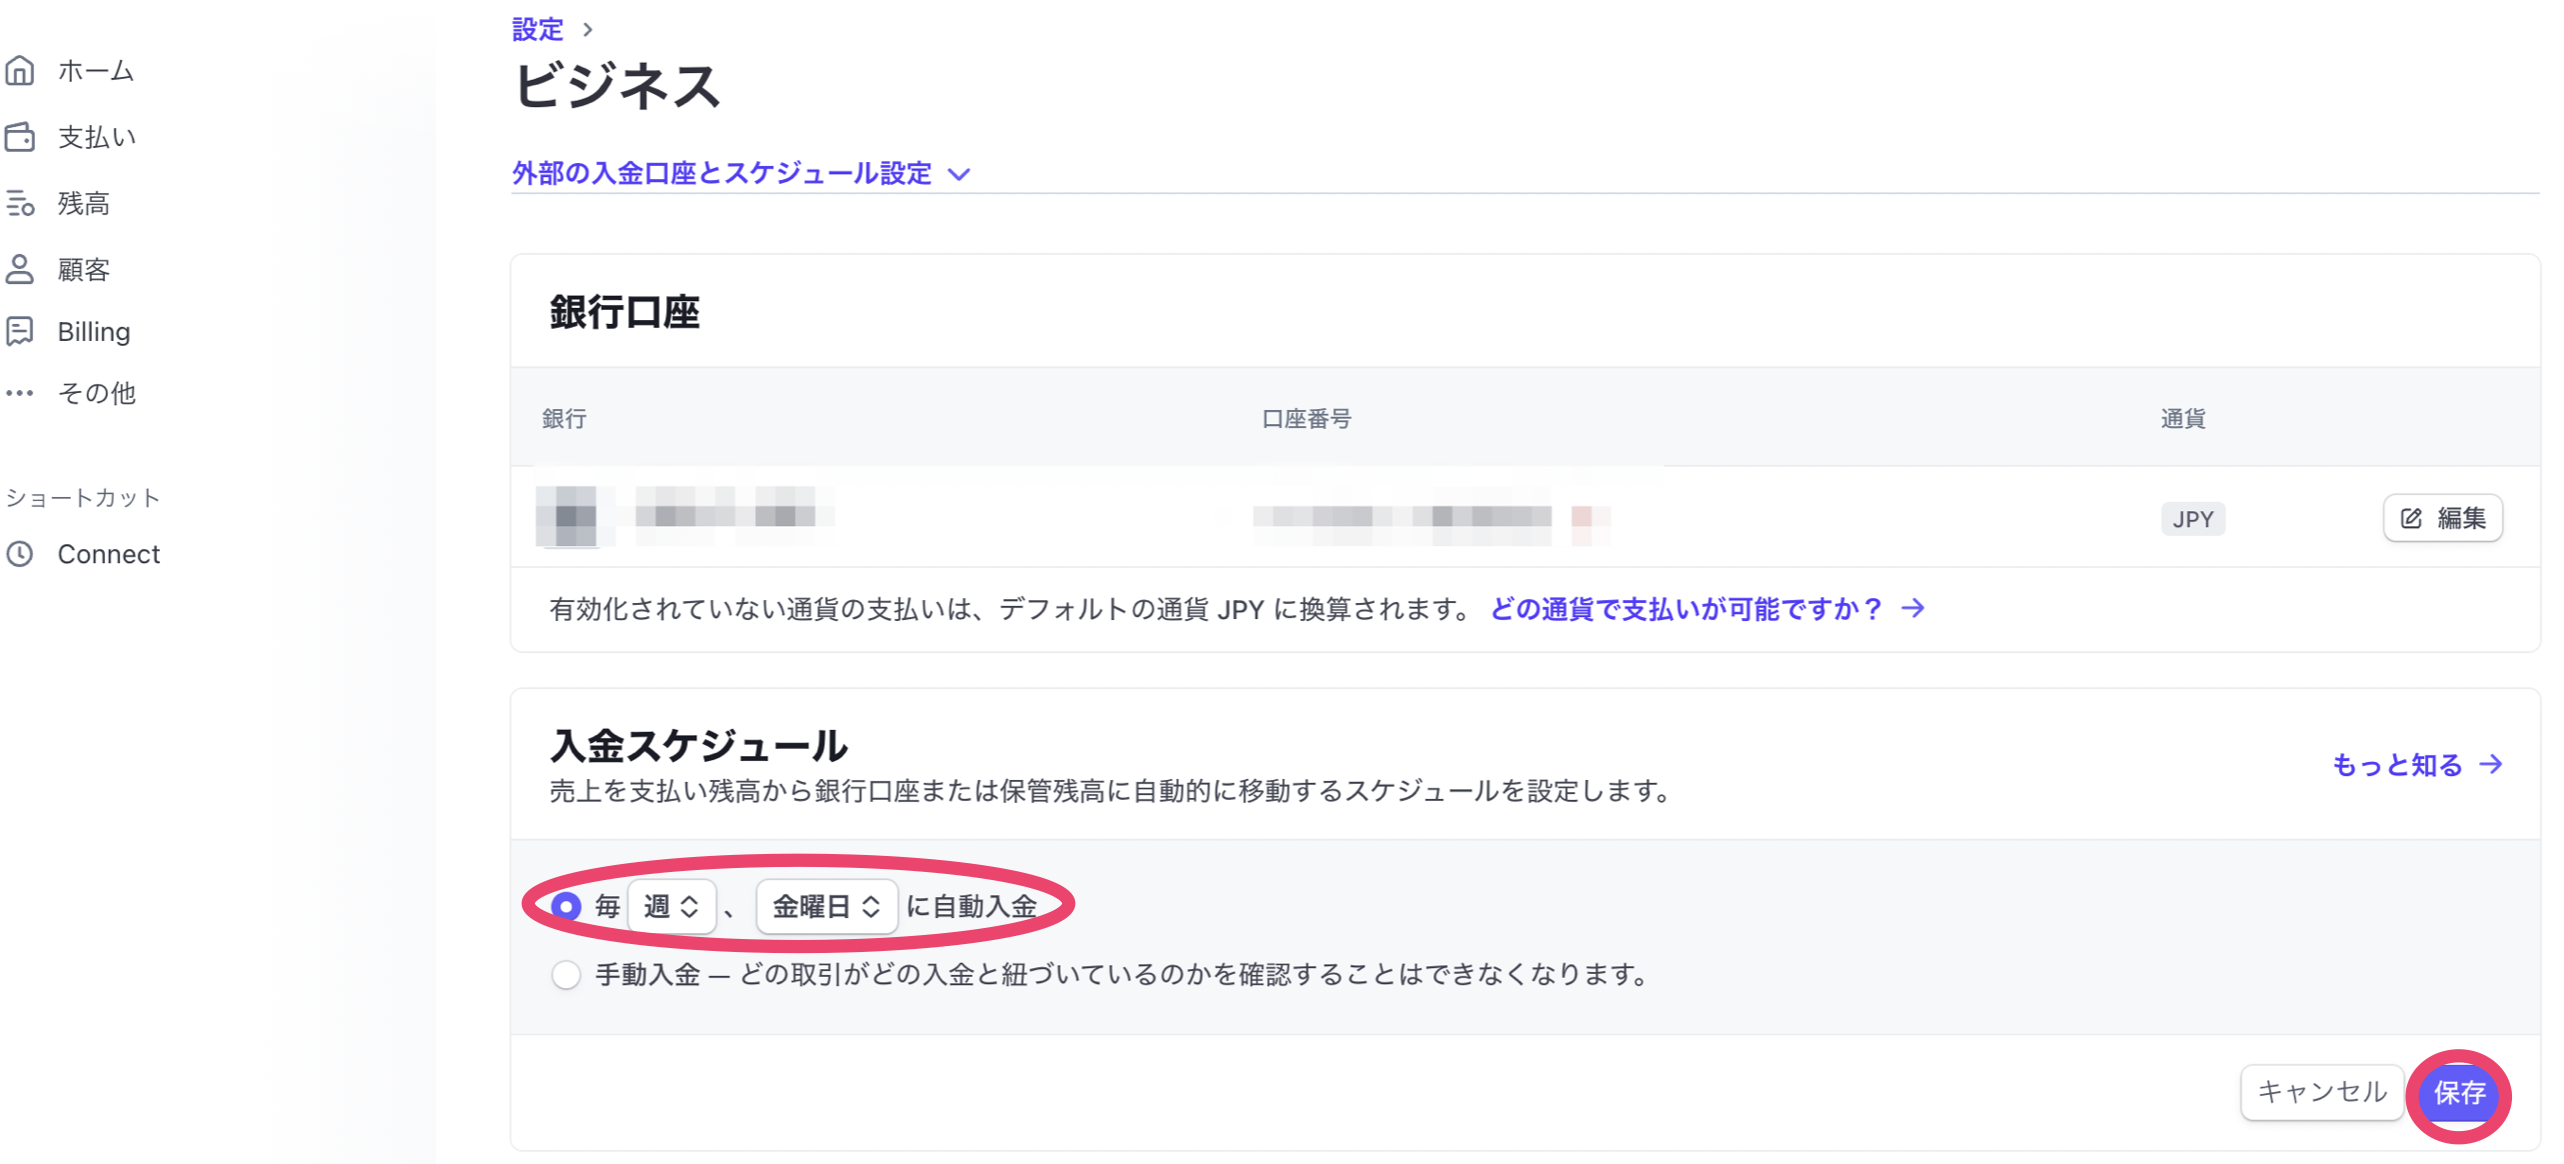Screen dimensions: 2564x1164
Task: Select the 支払い wallet icon
Action: coord(21,137)
